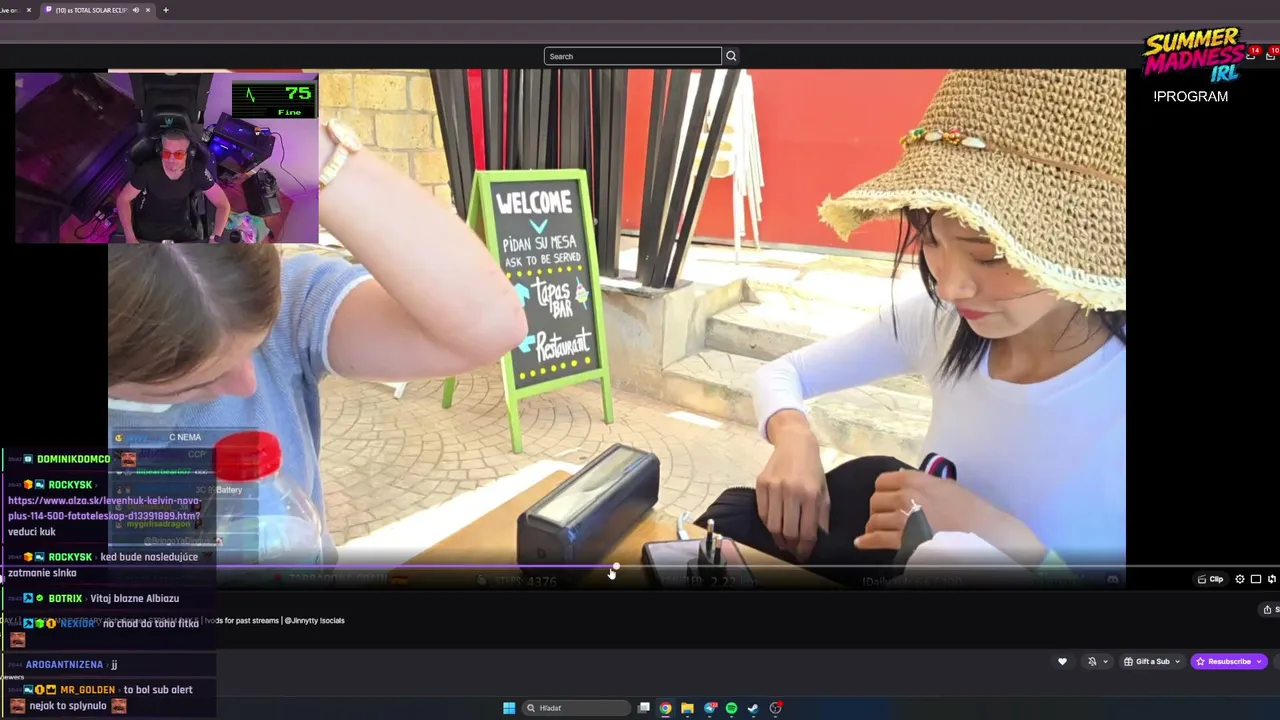Viewport: 1280px width, 720px height.
Task: Open Telegram from the taskbar
Action: 710,708
